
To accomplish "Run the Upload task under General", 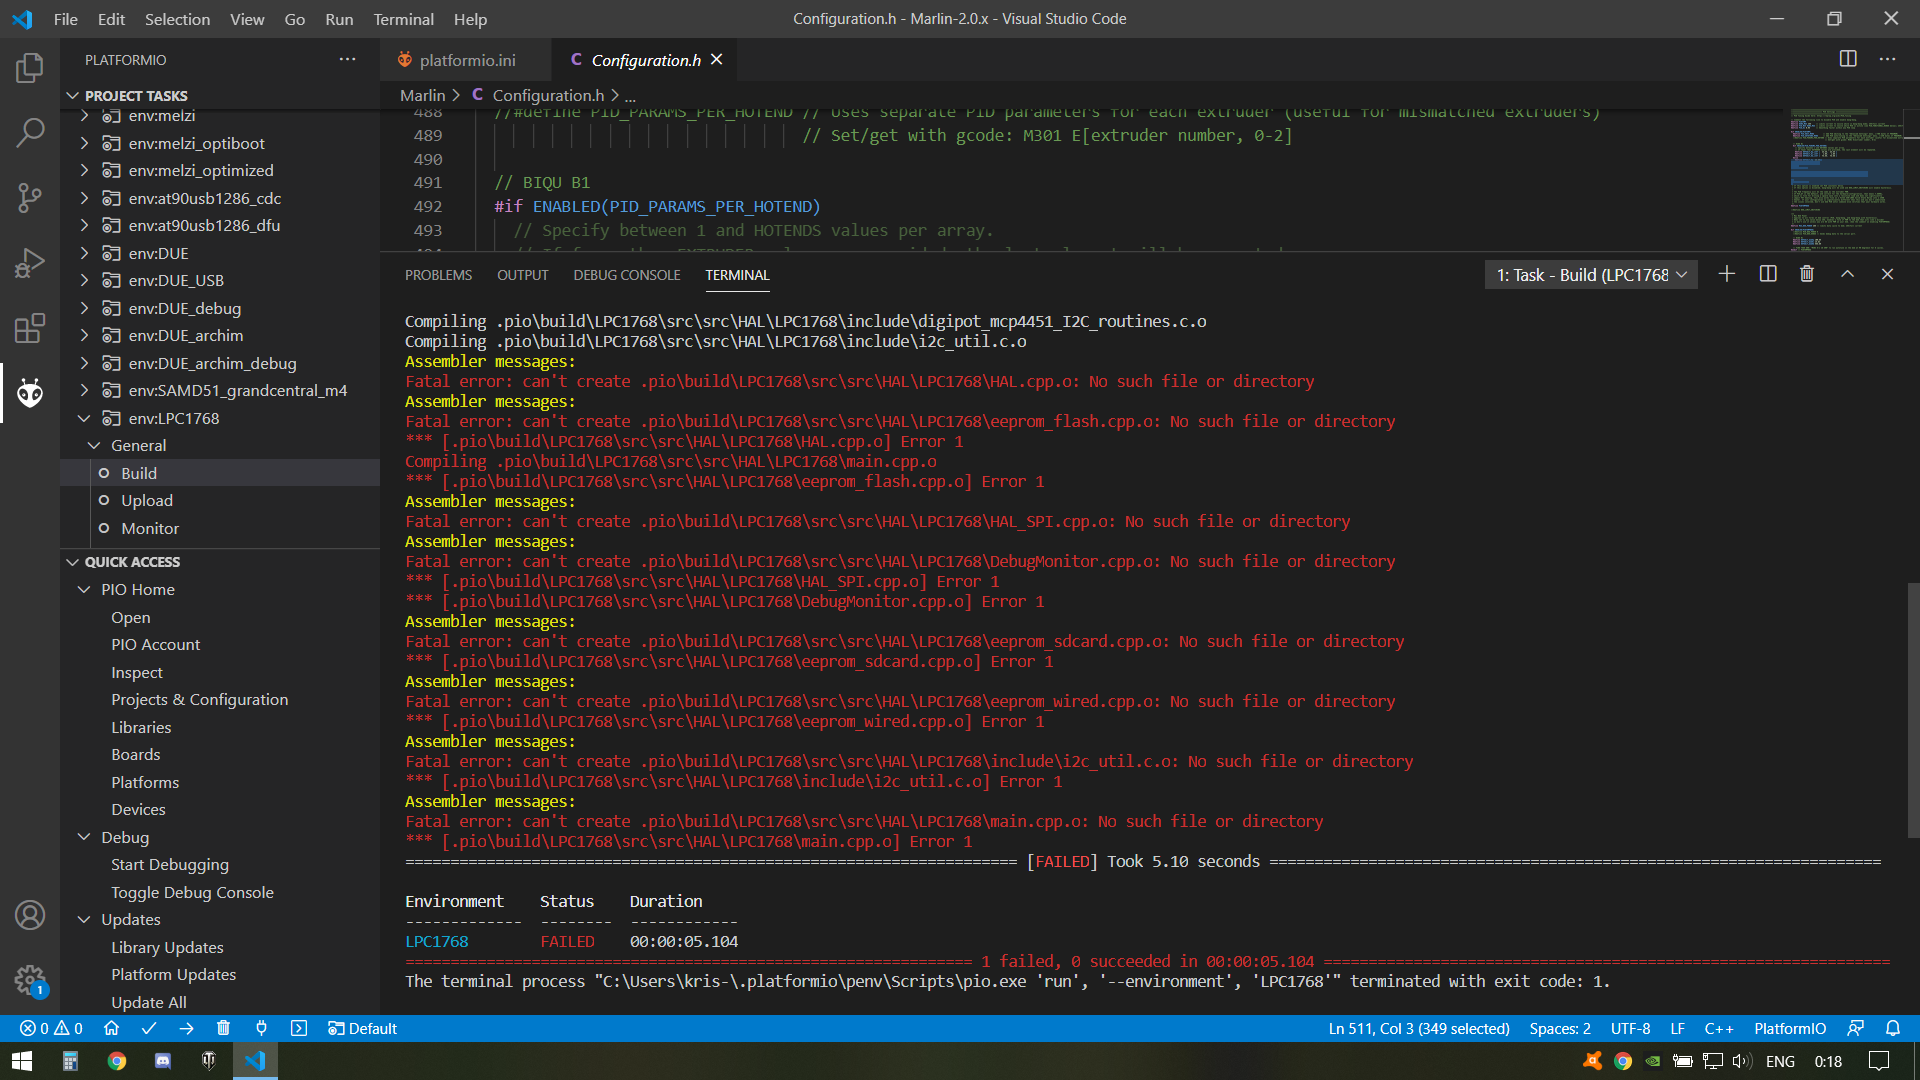I will [147, 500].
